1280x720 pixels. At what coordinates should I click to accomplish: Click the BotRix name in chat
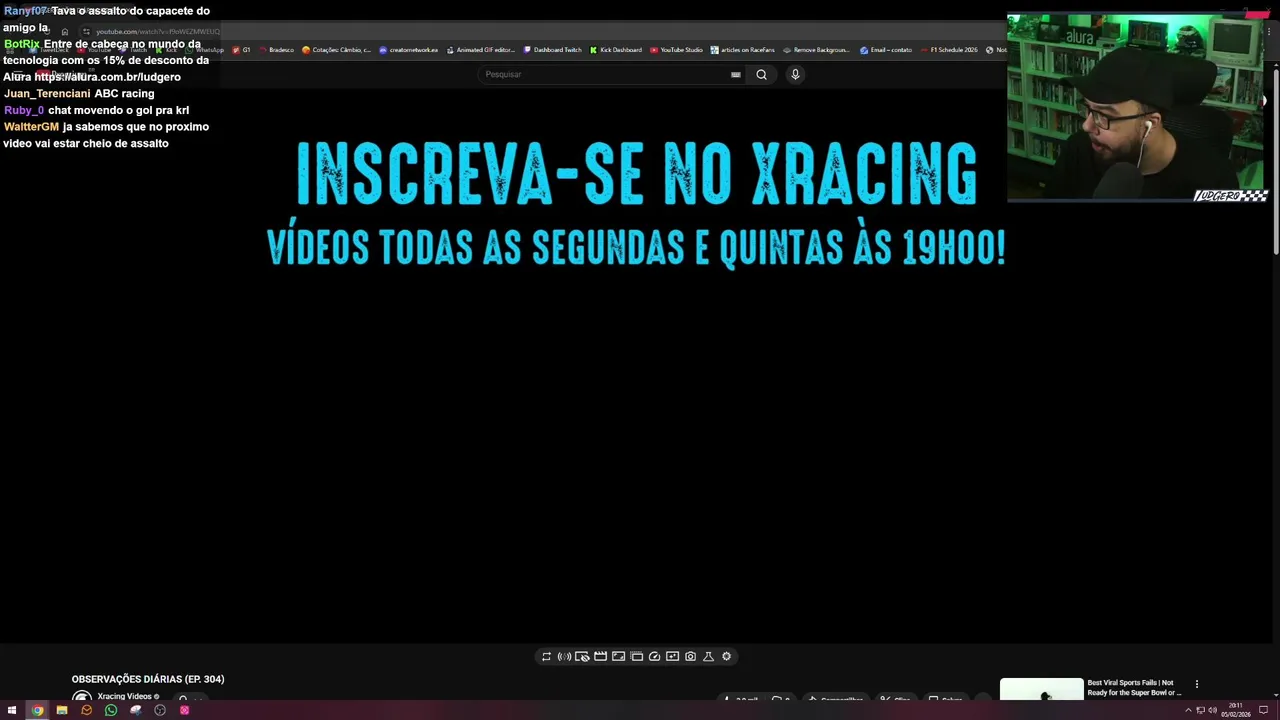point(22,44)
